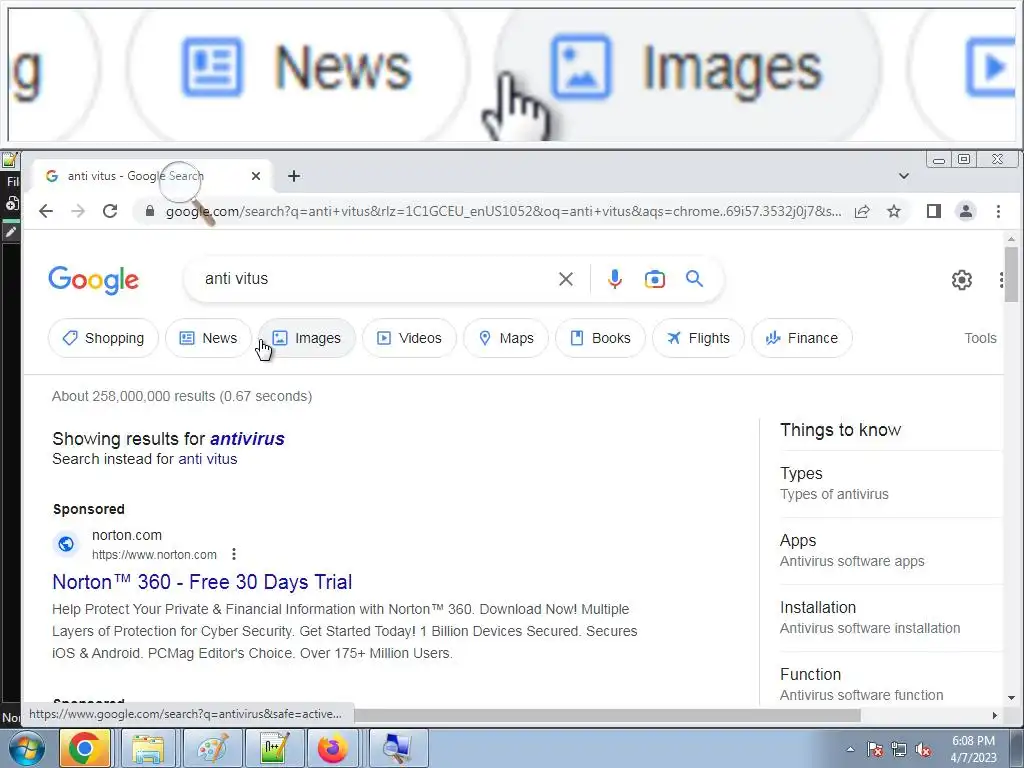Screen dimensions: 1024x768
Task: Click the address bar URL
Action: 503,212
